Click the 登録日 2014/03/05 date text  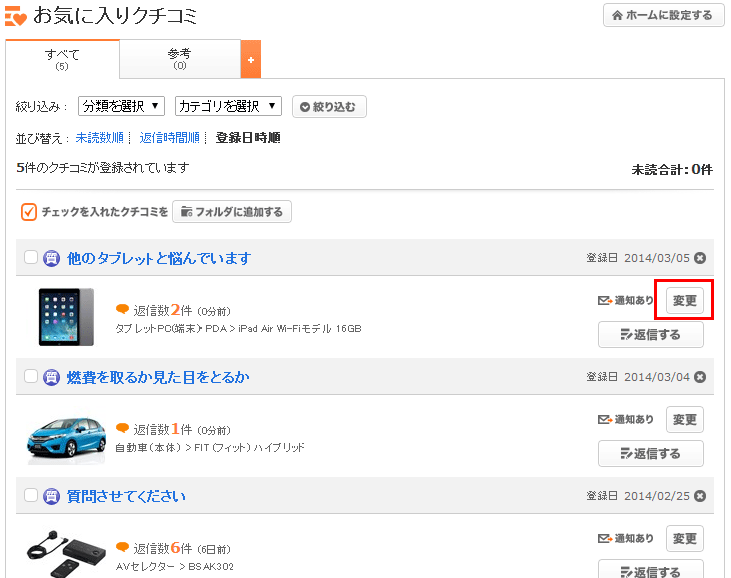pyautogui.click(x=638, y=258)
